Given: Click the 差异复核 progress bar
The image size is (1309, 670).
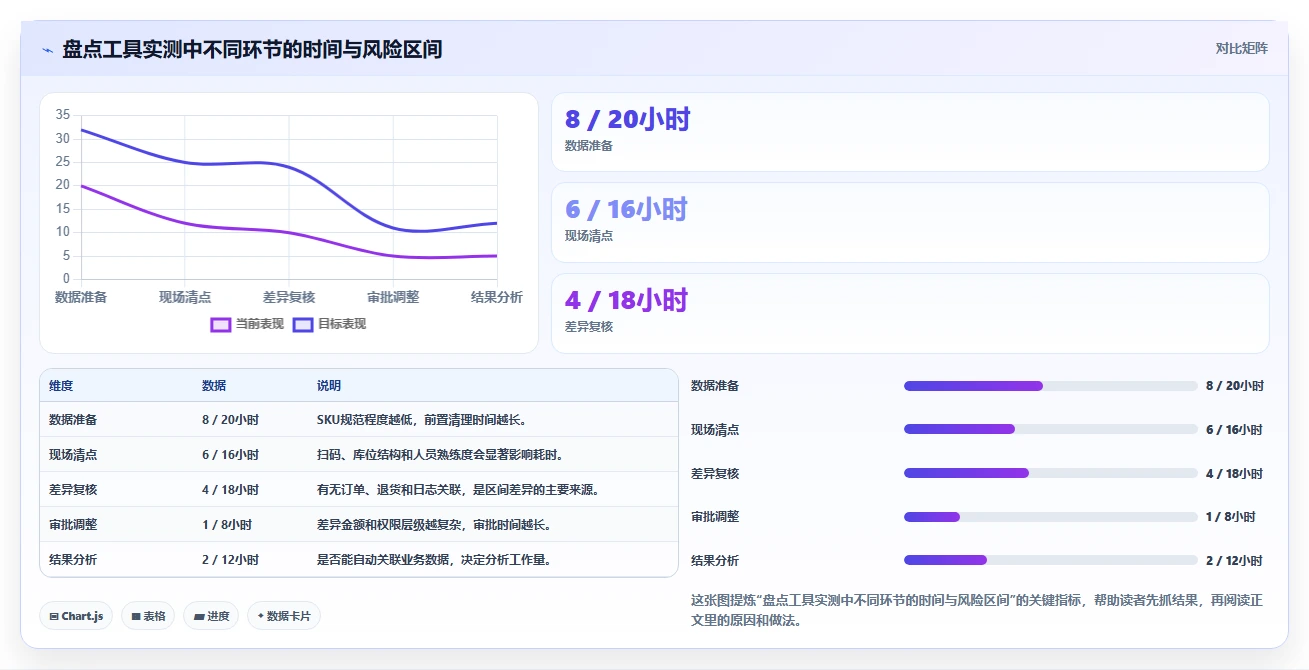Looking at the screenshot, I should [1050, 473].
